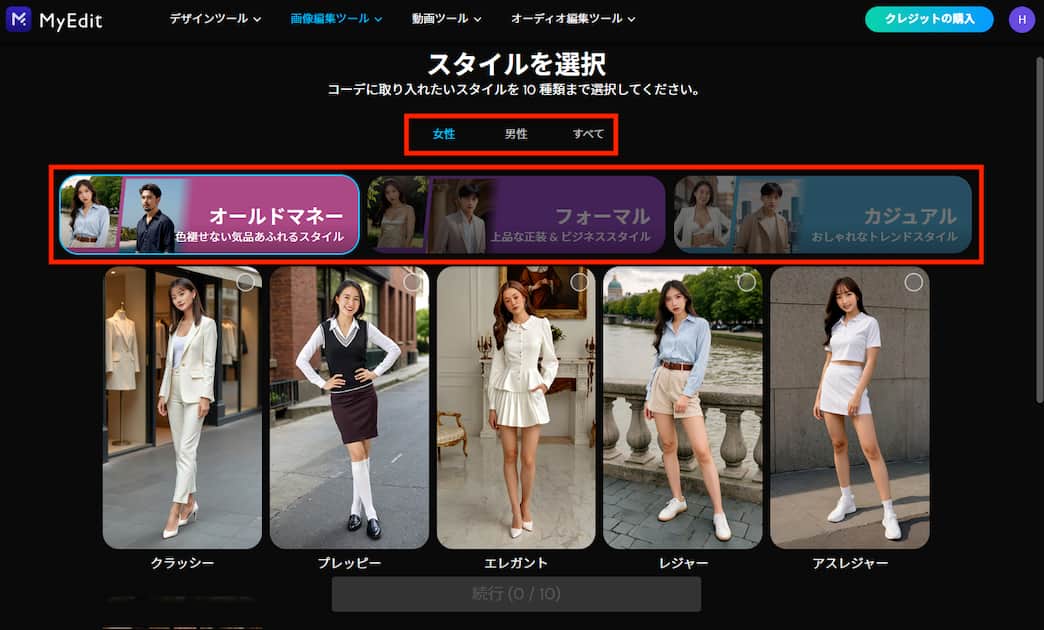The image size is (1044, 630).
Task: Select the カジュアル style category
Action: pyautogui.click(x=822, y=214)
